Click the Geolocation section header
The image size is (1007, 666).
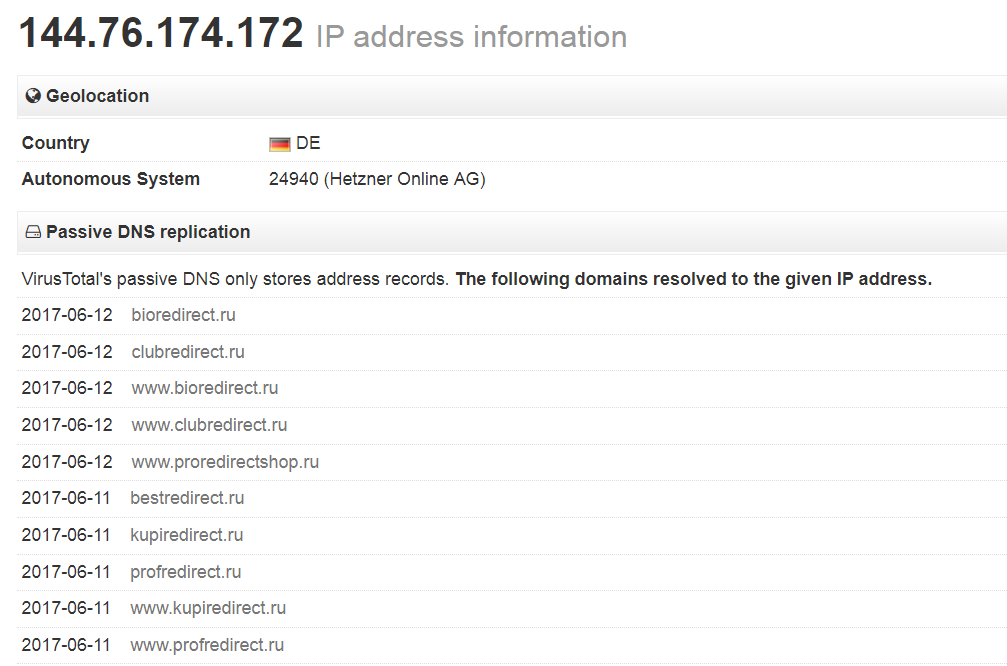[x=97, y=96]
